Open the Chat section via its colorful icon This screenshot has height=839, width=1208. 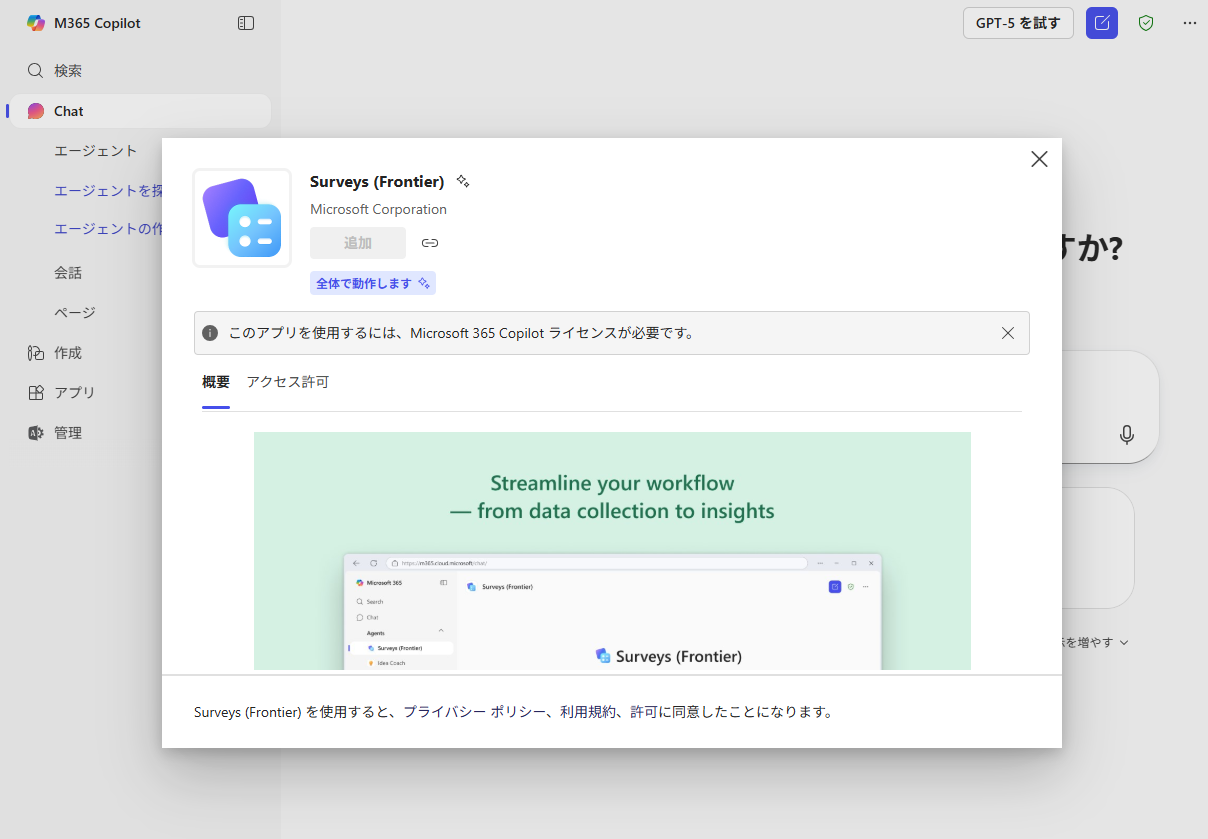click(x=34, y=111)
